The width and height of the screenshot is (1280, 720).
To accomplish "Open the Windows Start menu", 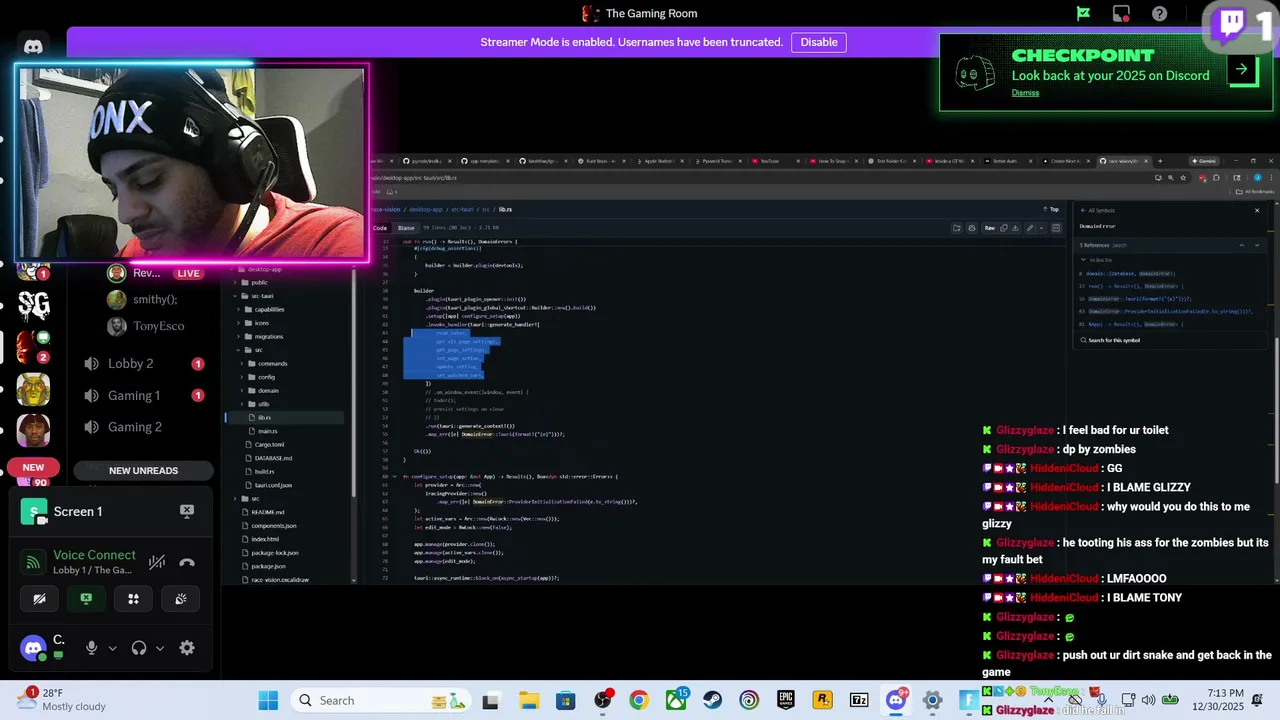I will [x=268, y=701].
